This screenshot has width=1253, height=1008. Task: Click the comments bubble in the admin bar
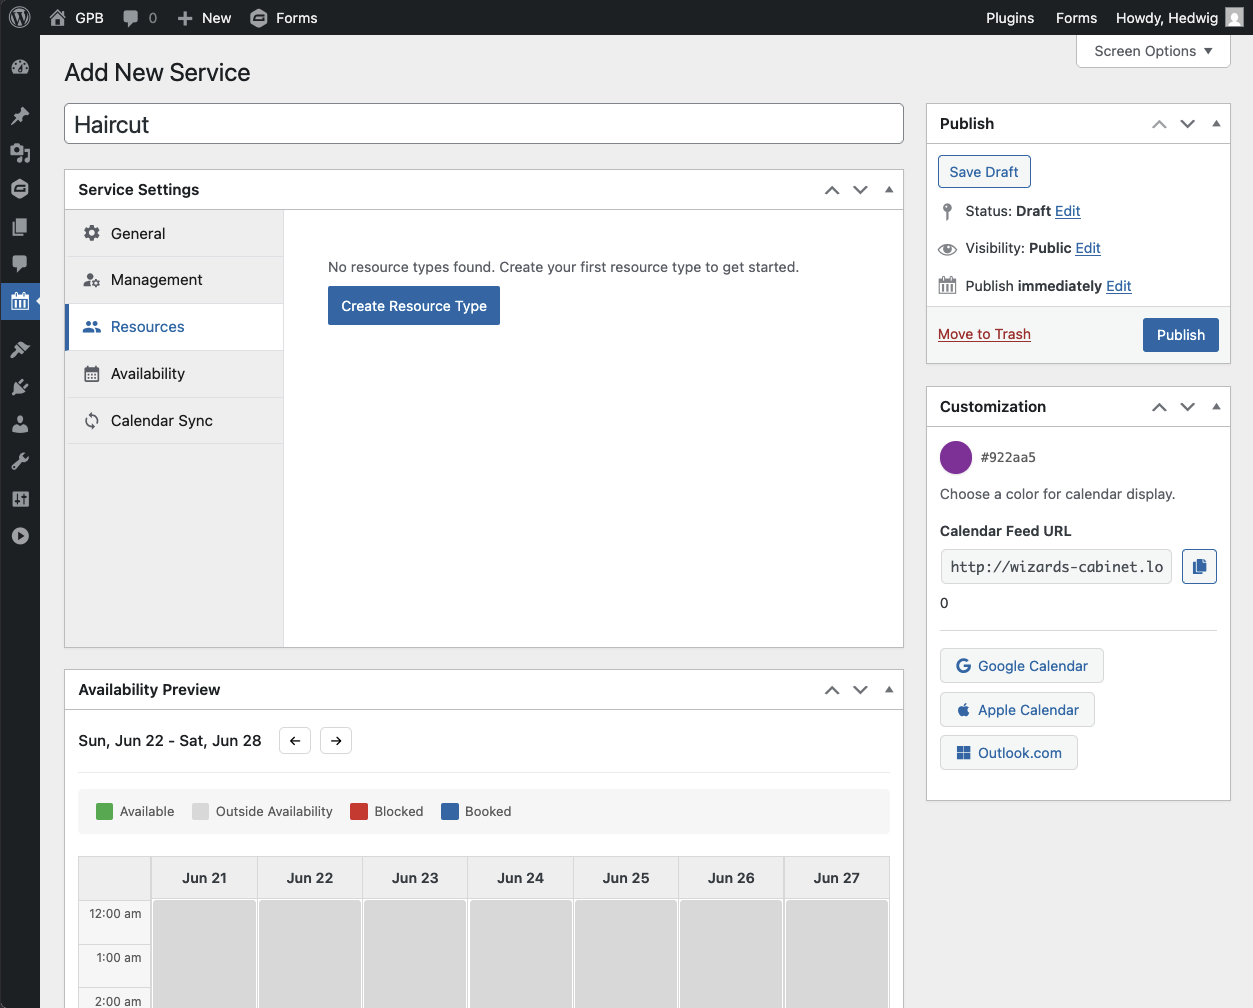click(131, 18)
